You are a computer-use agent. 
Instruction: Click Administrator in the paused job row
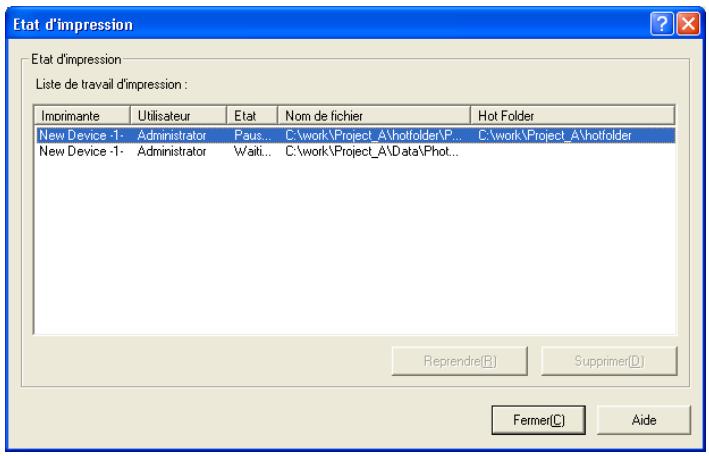172,135
